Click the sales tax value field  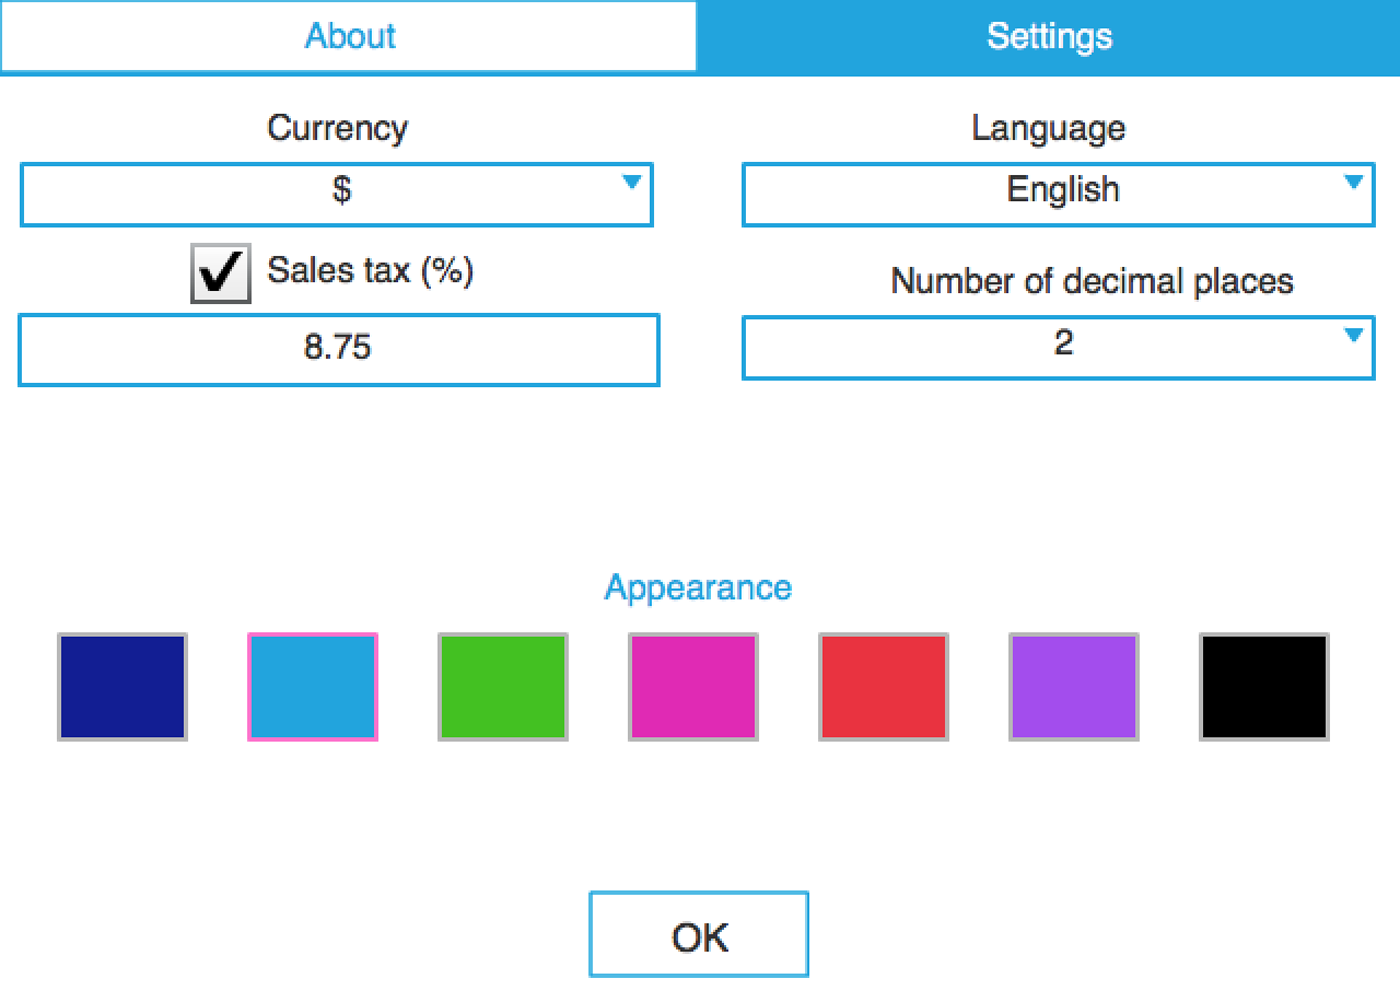pos(338,349)
